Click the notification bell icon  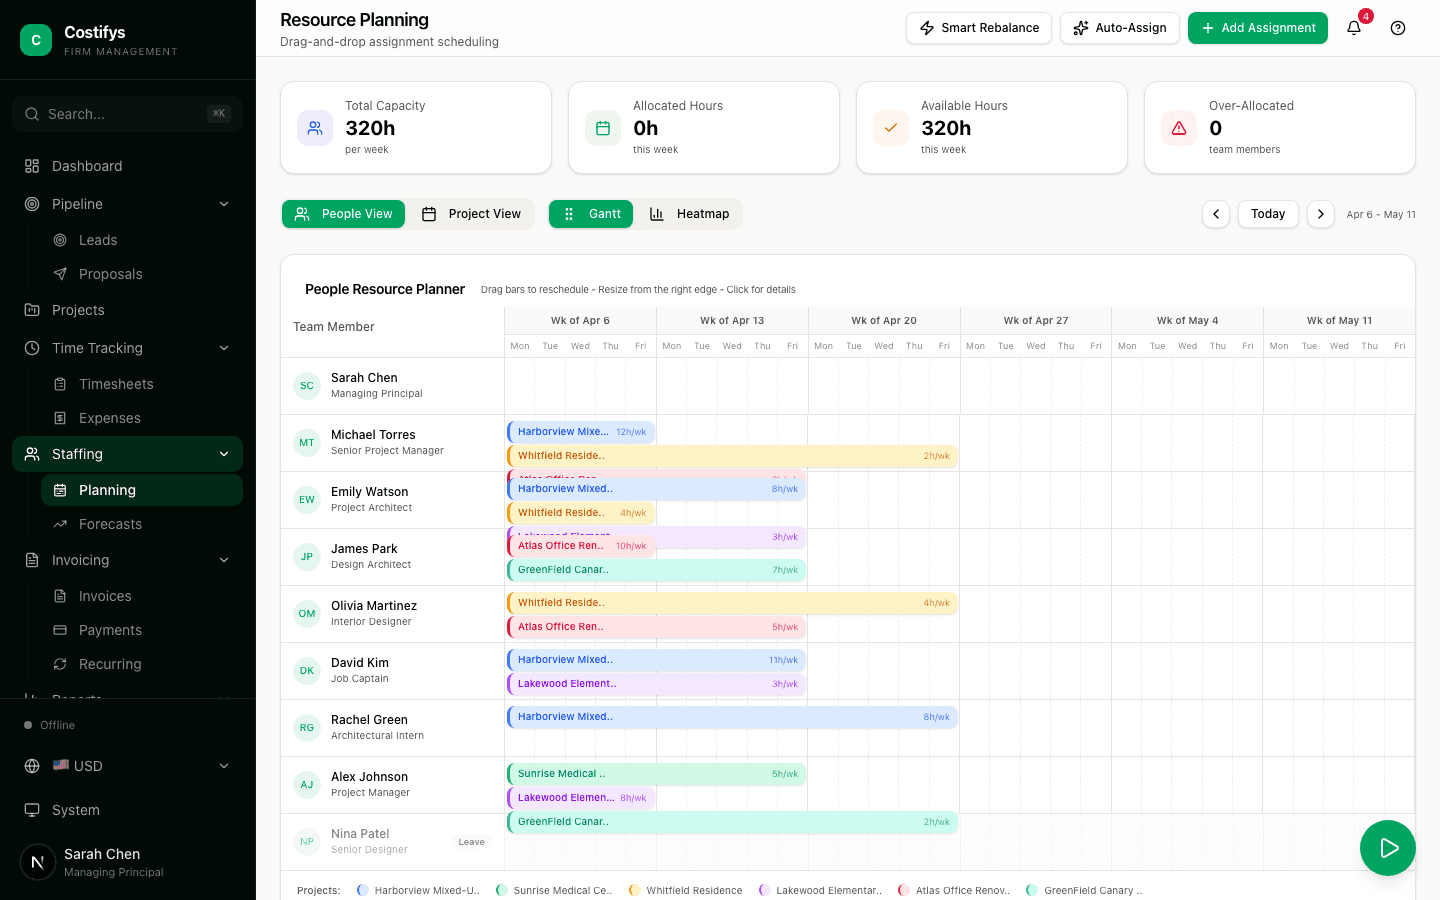click(x=1354, y=28)
